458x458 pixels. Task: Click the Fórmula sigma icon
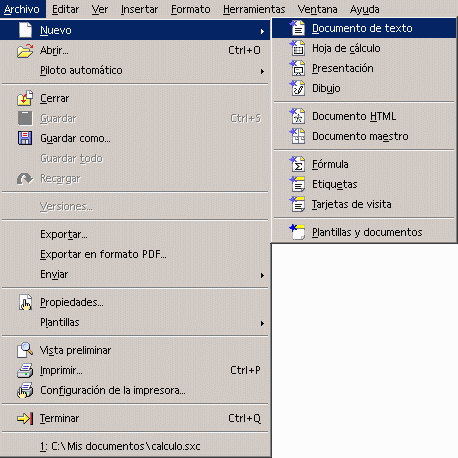[x=297, y=164]
